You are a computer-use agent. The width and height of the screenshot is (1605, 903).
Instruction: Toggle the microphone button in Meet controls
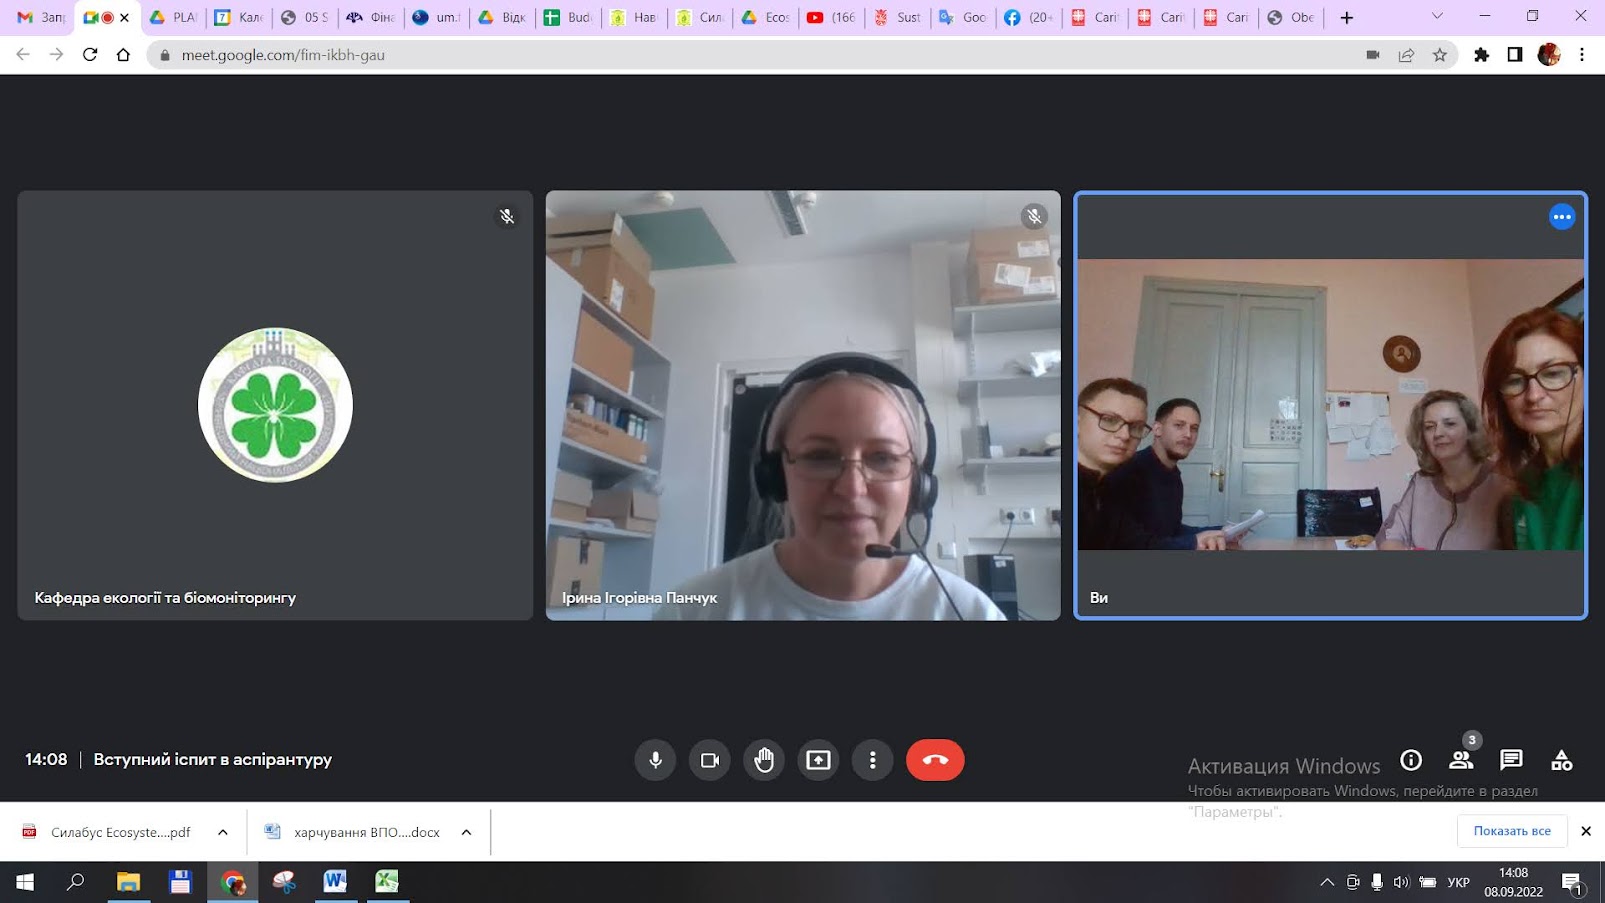point(655,760)
